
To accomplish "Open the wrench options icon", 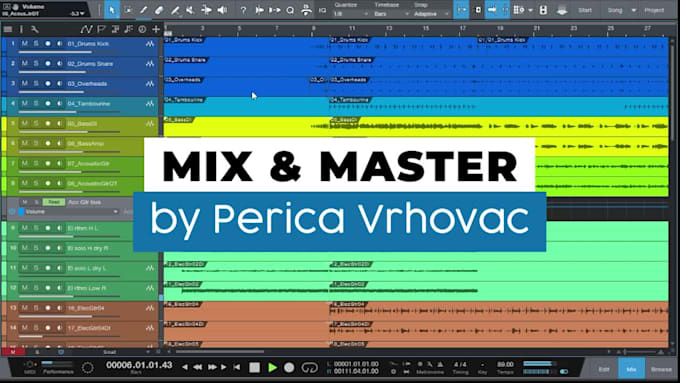I will pyautogui.click(x=35, y=29).
